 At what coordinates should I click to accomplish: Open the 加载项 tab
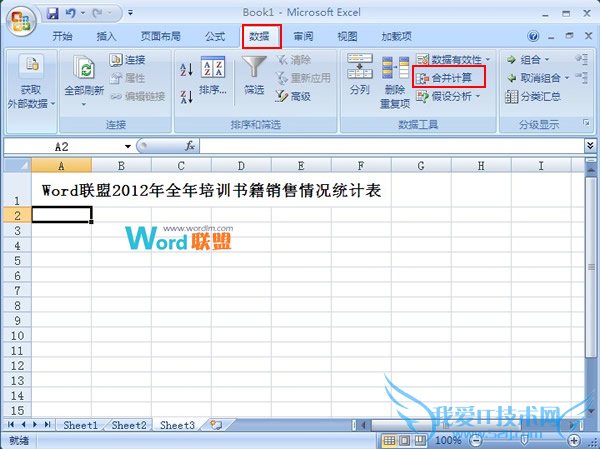pyautogui.click(x=396, y=36)
